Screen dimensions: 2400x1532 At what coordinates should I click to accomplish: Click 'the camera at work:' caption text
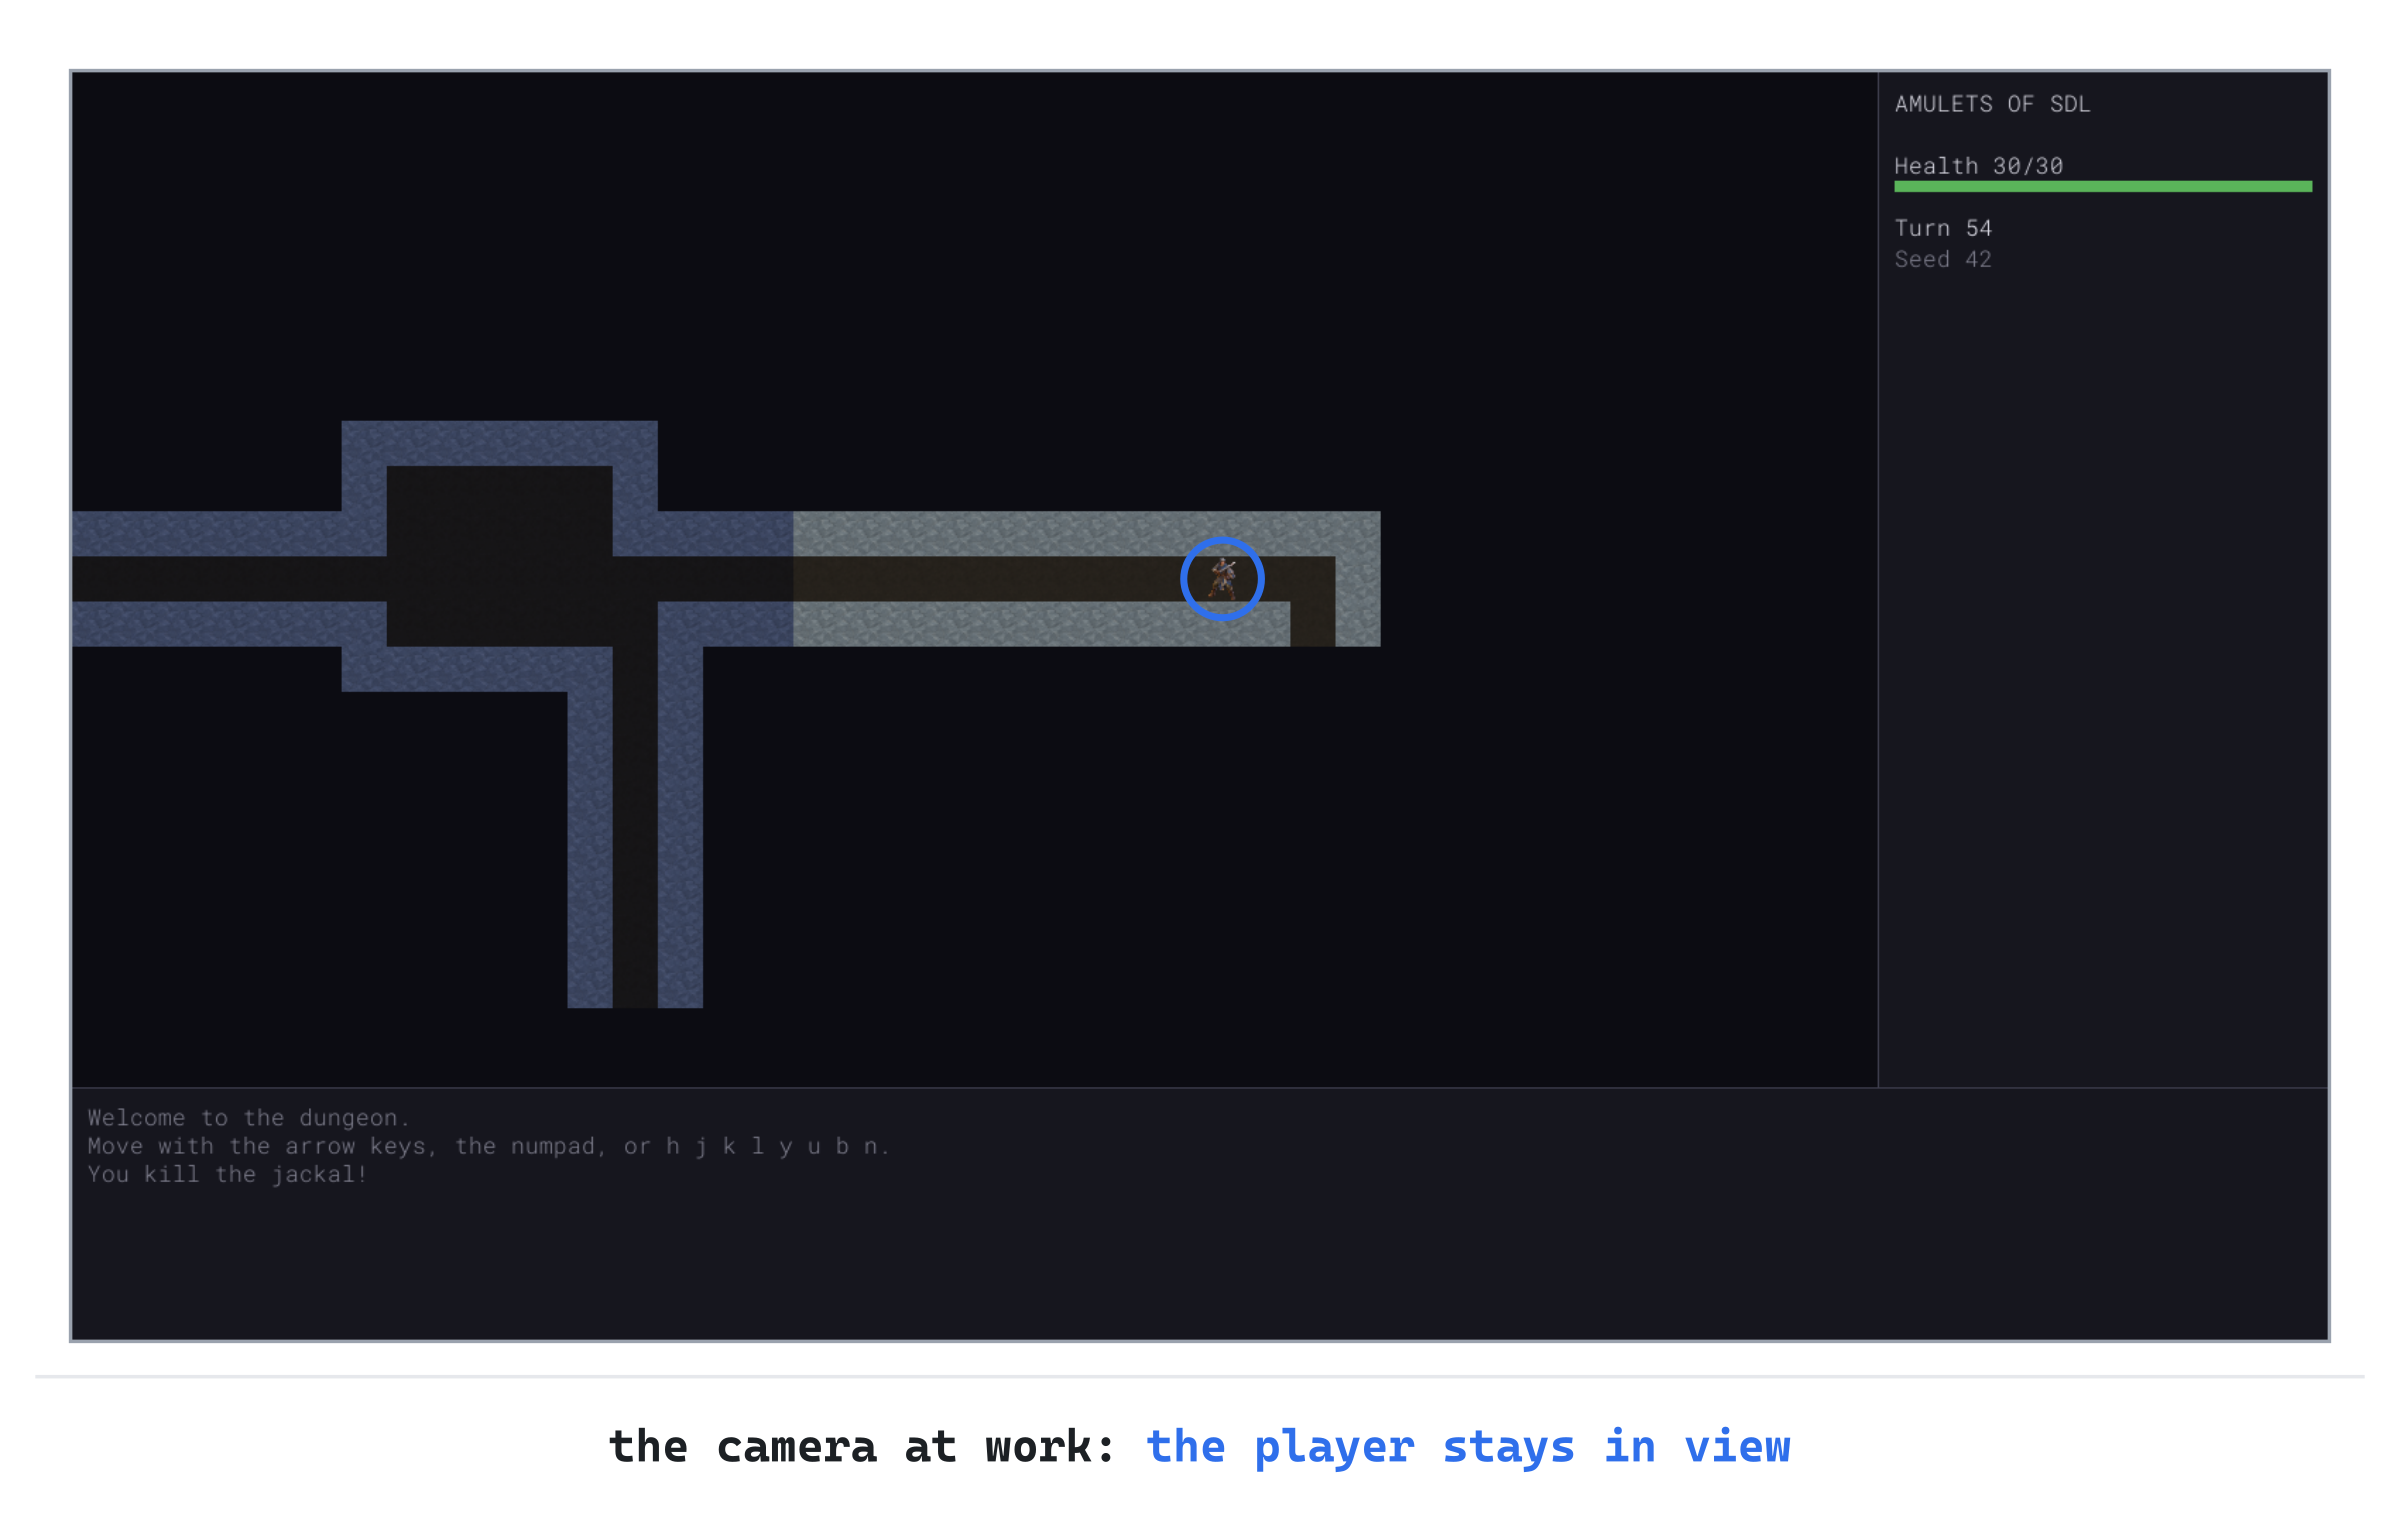click(862, 1447)
